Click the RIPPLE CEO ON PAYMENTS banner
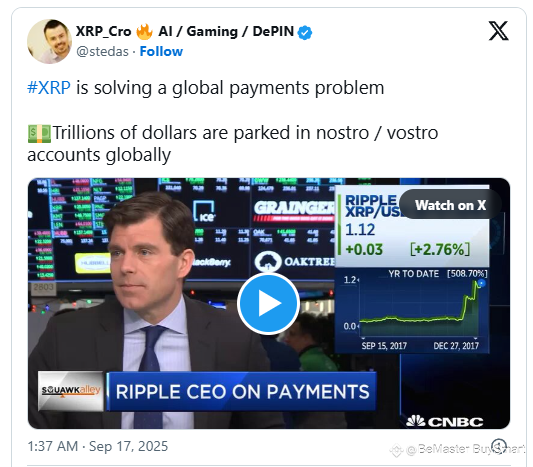Viewport: 533px width, 467px height. pos(242,392)
